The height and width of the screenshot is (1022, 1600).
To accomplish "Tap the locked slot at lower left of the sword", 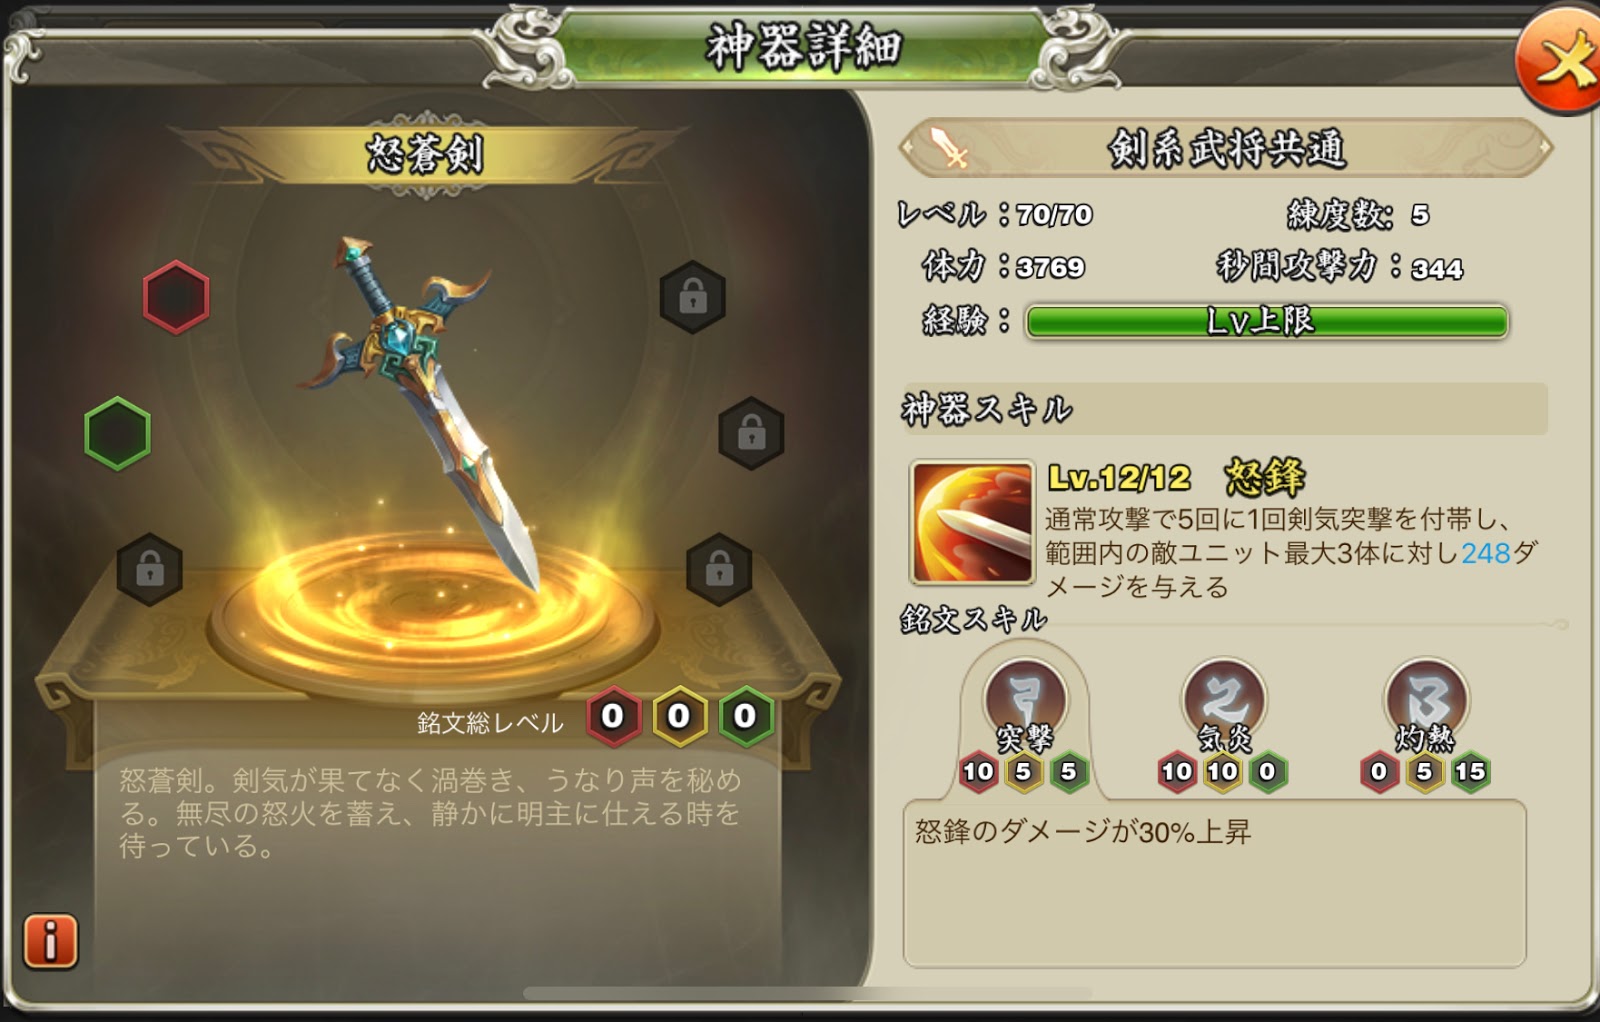I will [x=150, y=569].
